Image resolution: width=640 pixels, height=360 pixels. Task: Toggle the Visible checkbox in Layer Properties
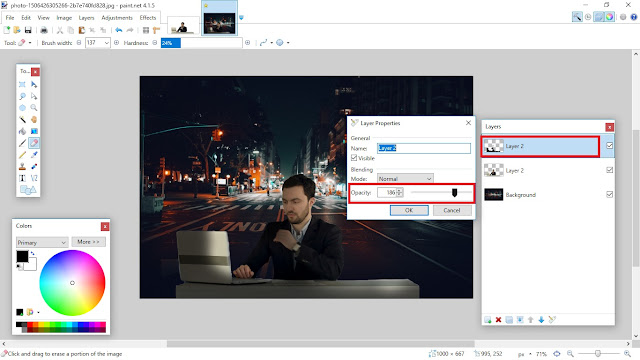[354, 158]
